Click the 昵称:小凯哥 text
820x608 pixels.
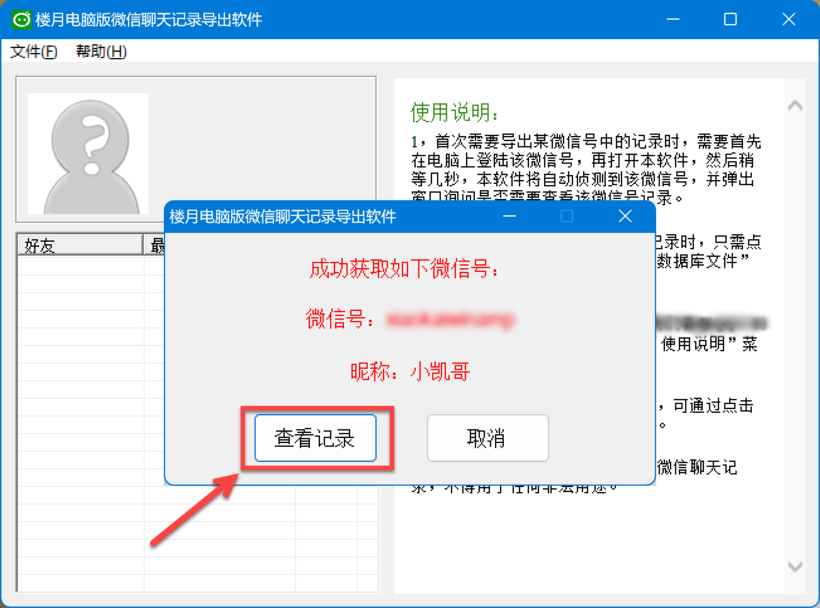coord(410,372)
